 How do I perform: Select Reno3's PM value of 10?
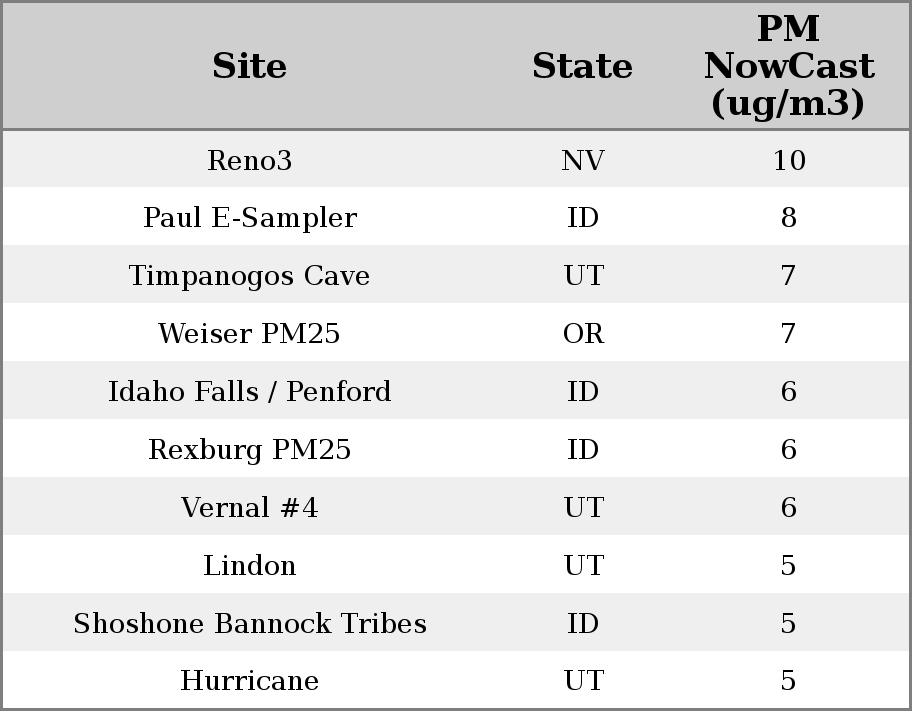(788, 160)
